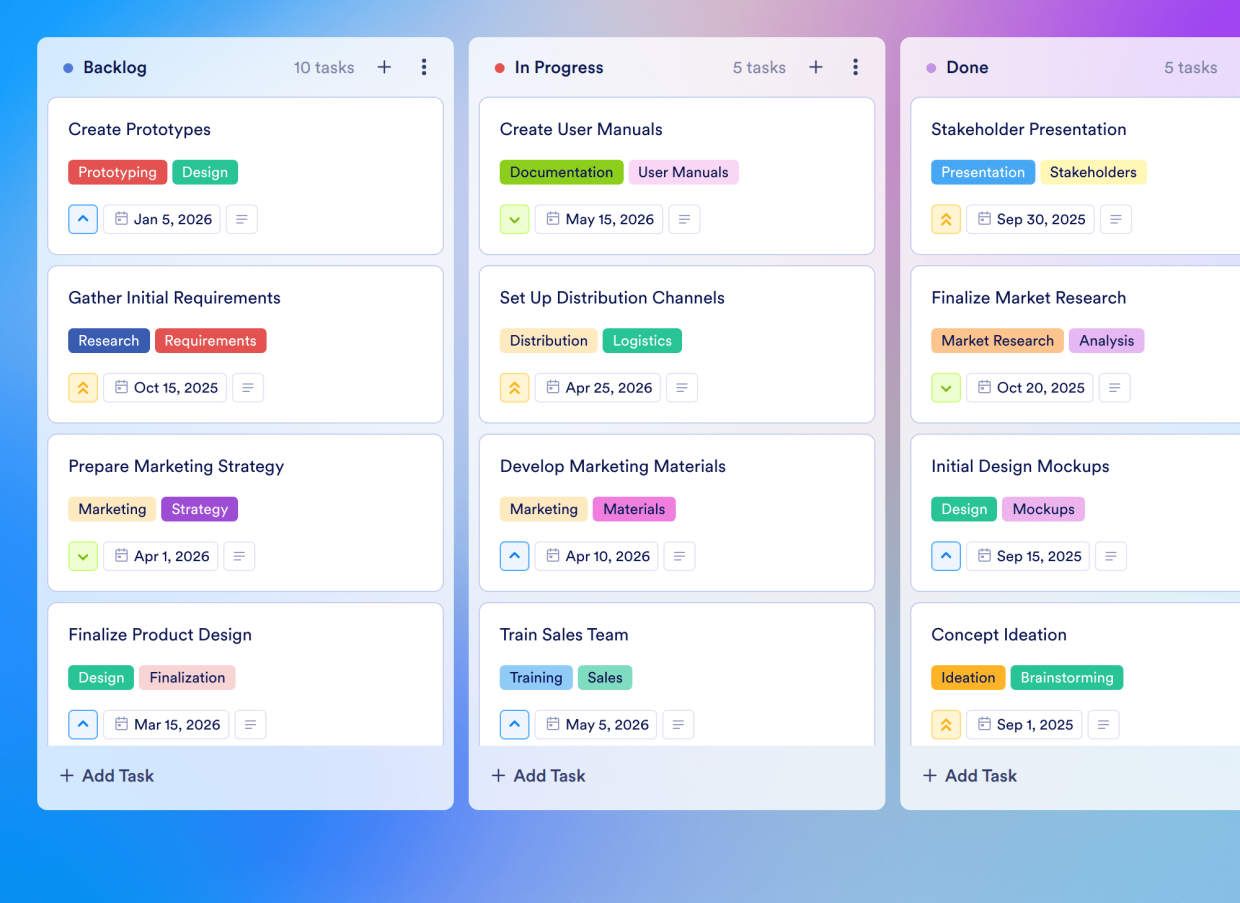The width and height of the screenshot is (1240, 903).
Task: Click the Marketing tag on Develop Marketing Materials
Action: [543, 509]
